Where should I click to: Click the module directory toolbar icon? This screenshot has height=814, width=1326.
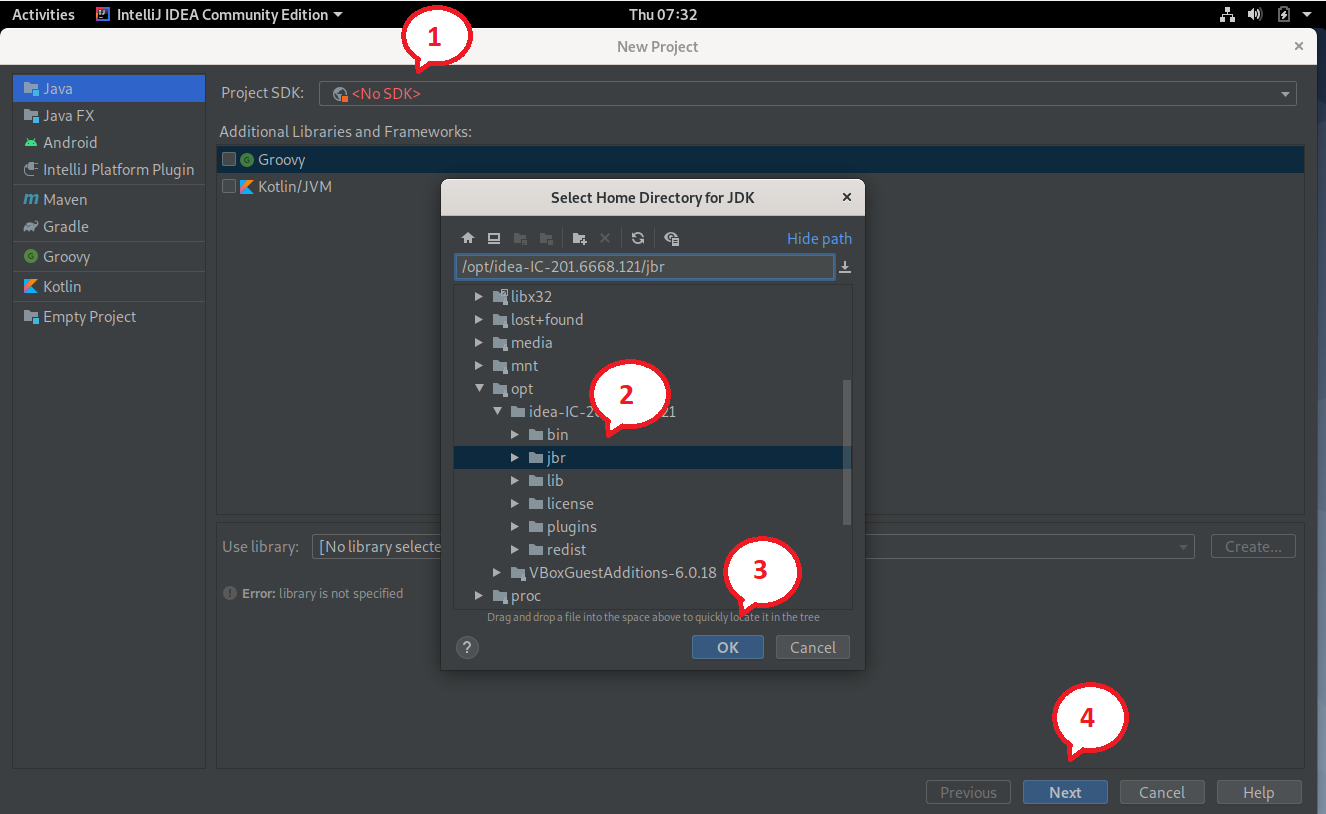pyautogui.click(x=546, y=238)
